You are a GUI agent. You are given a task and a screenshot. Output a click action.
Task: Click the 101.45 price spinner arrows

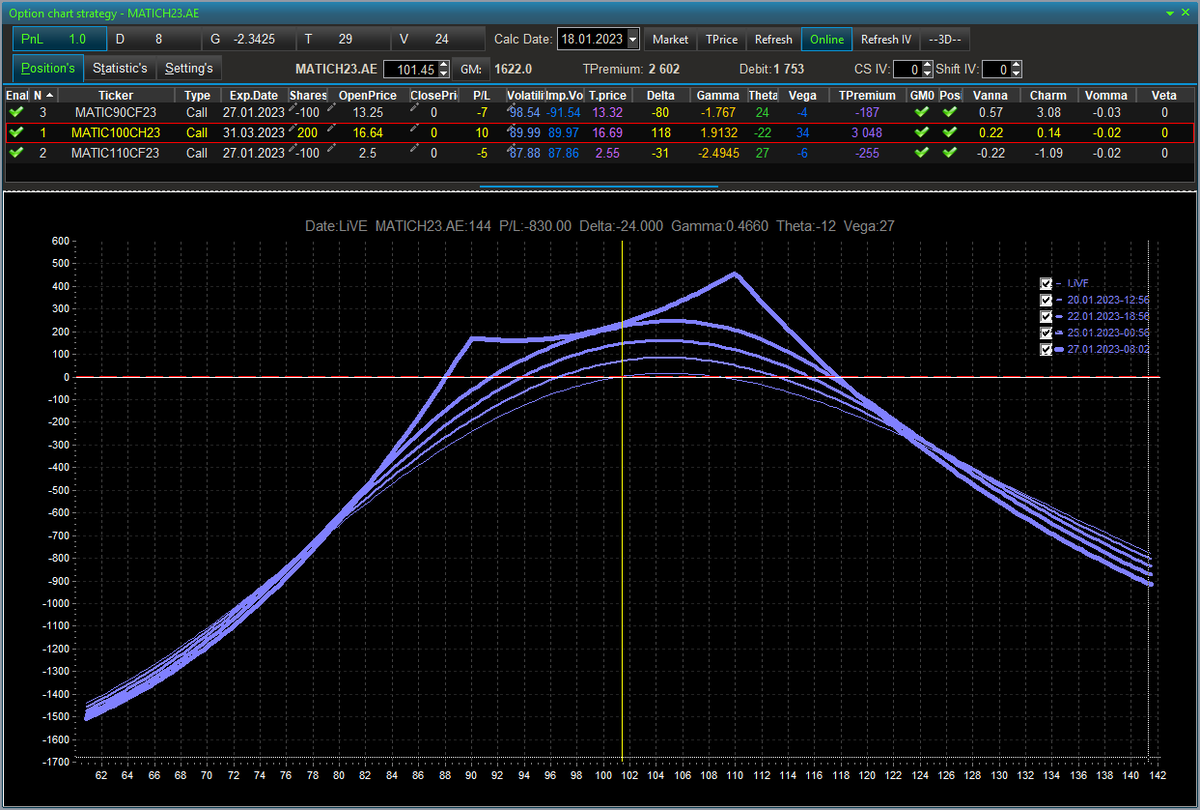(x=444, y=69)
